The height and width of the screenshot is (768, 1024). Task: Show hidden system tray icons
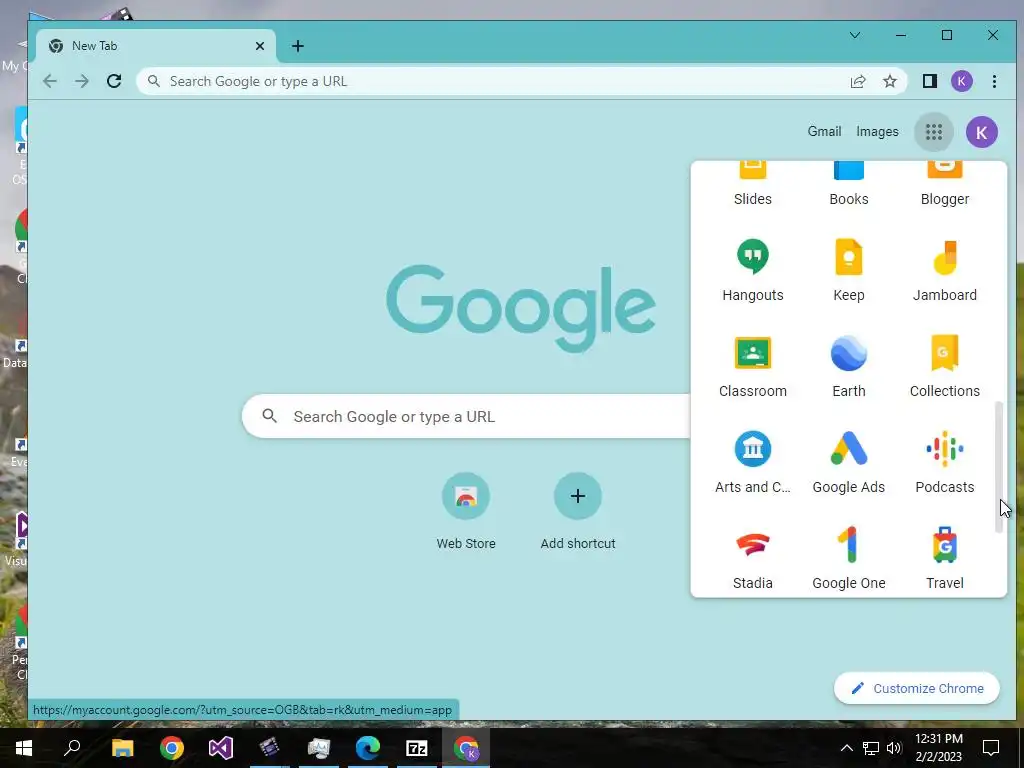point(846,748)
